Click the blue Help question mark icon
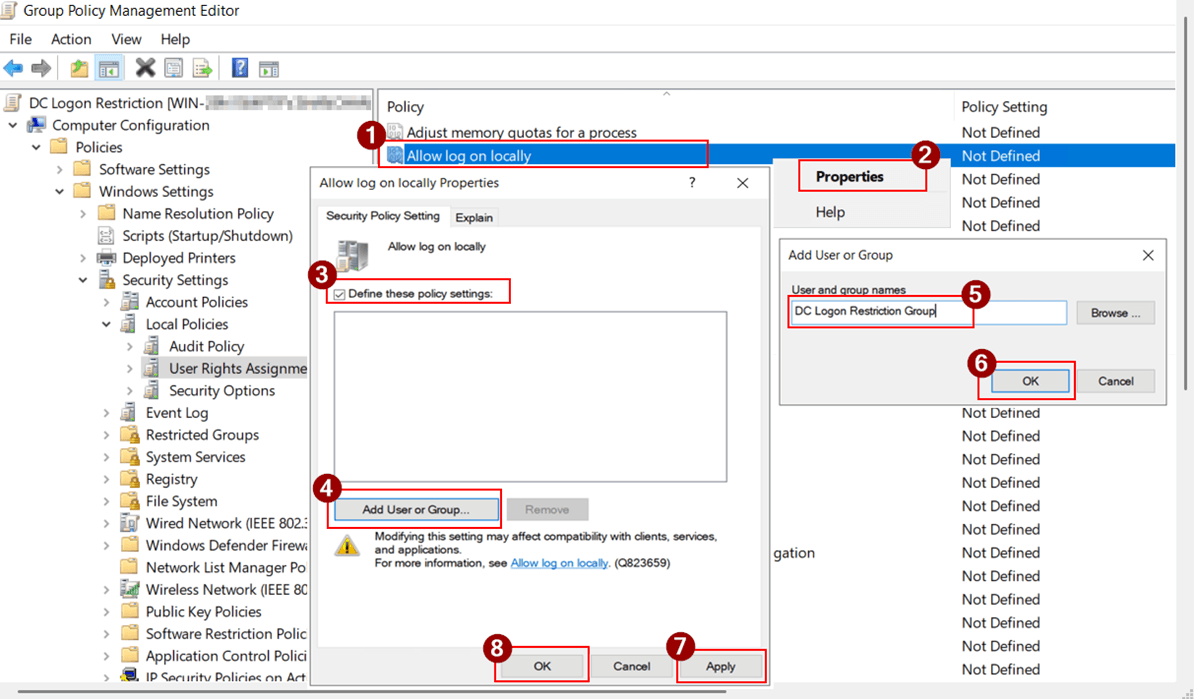 click(x=240, y=69)
